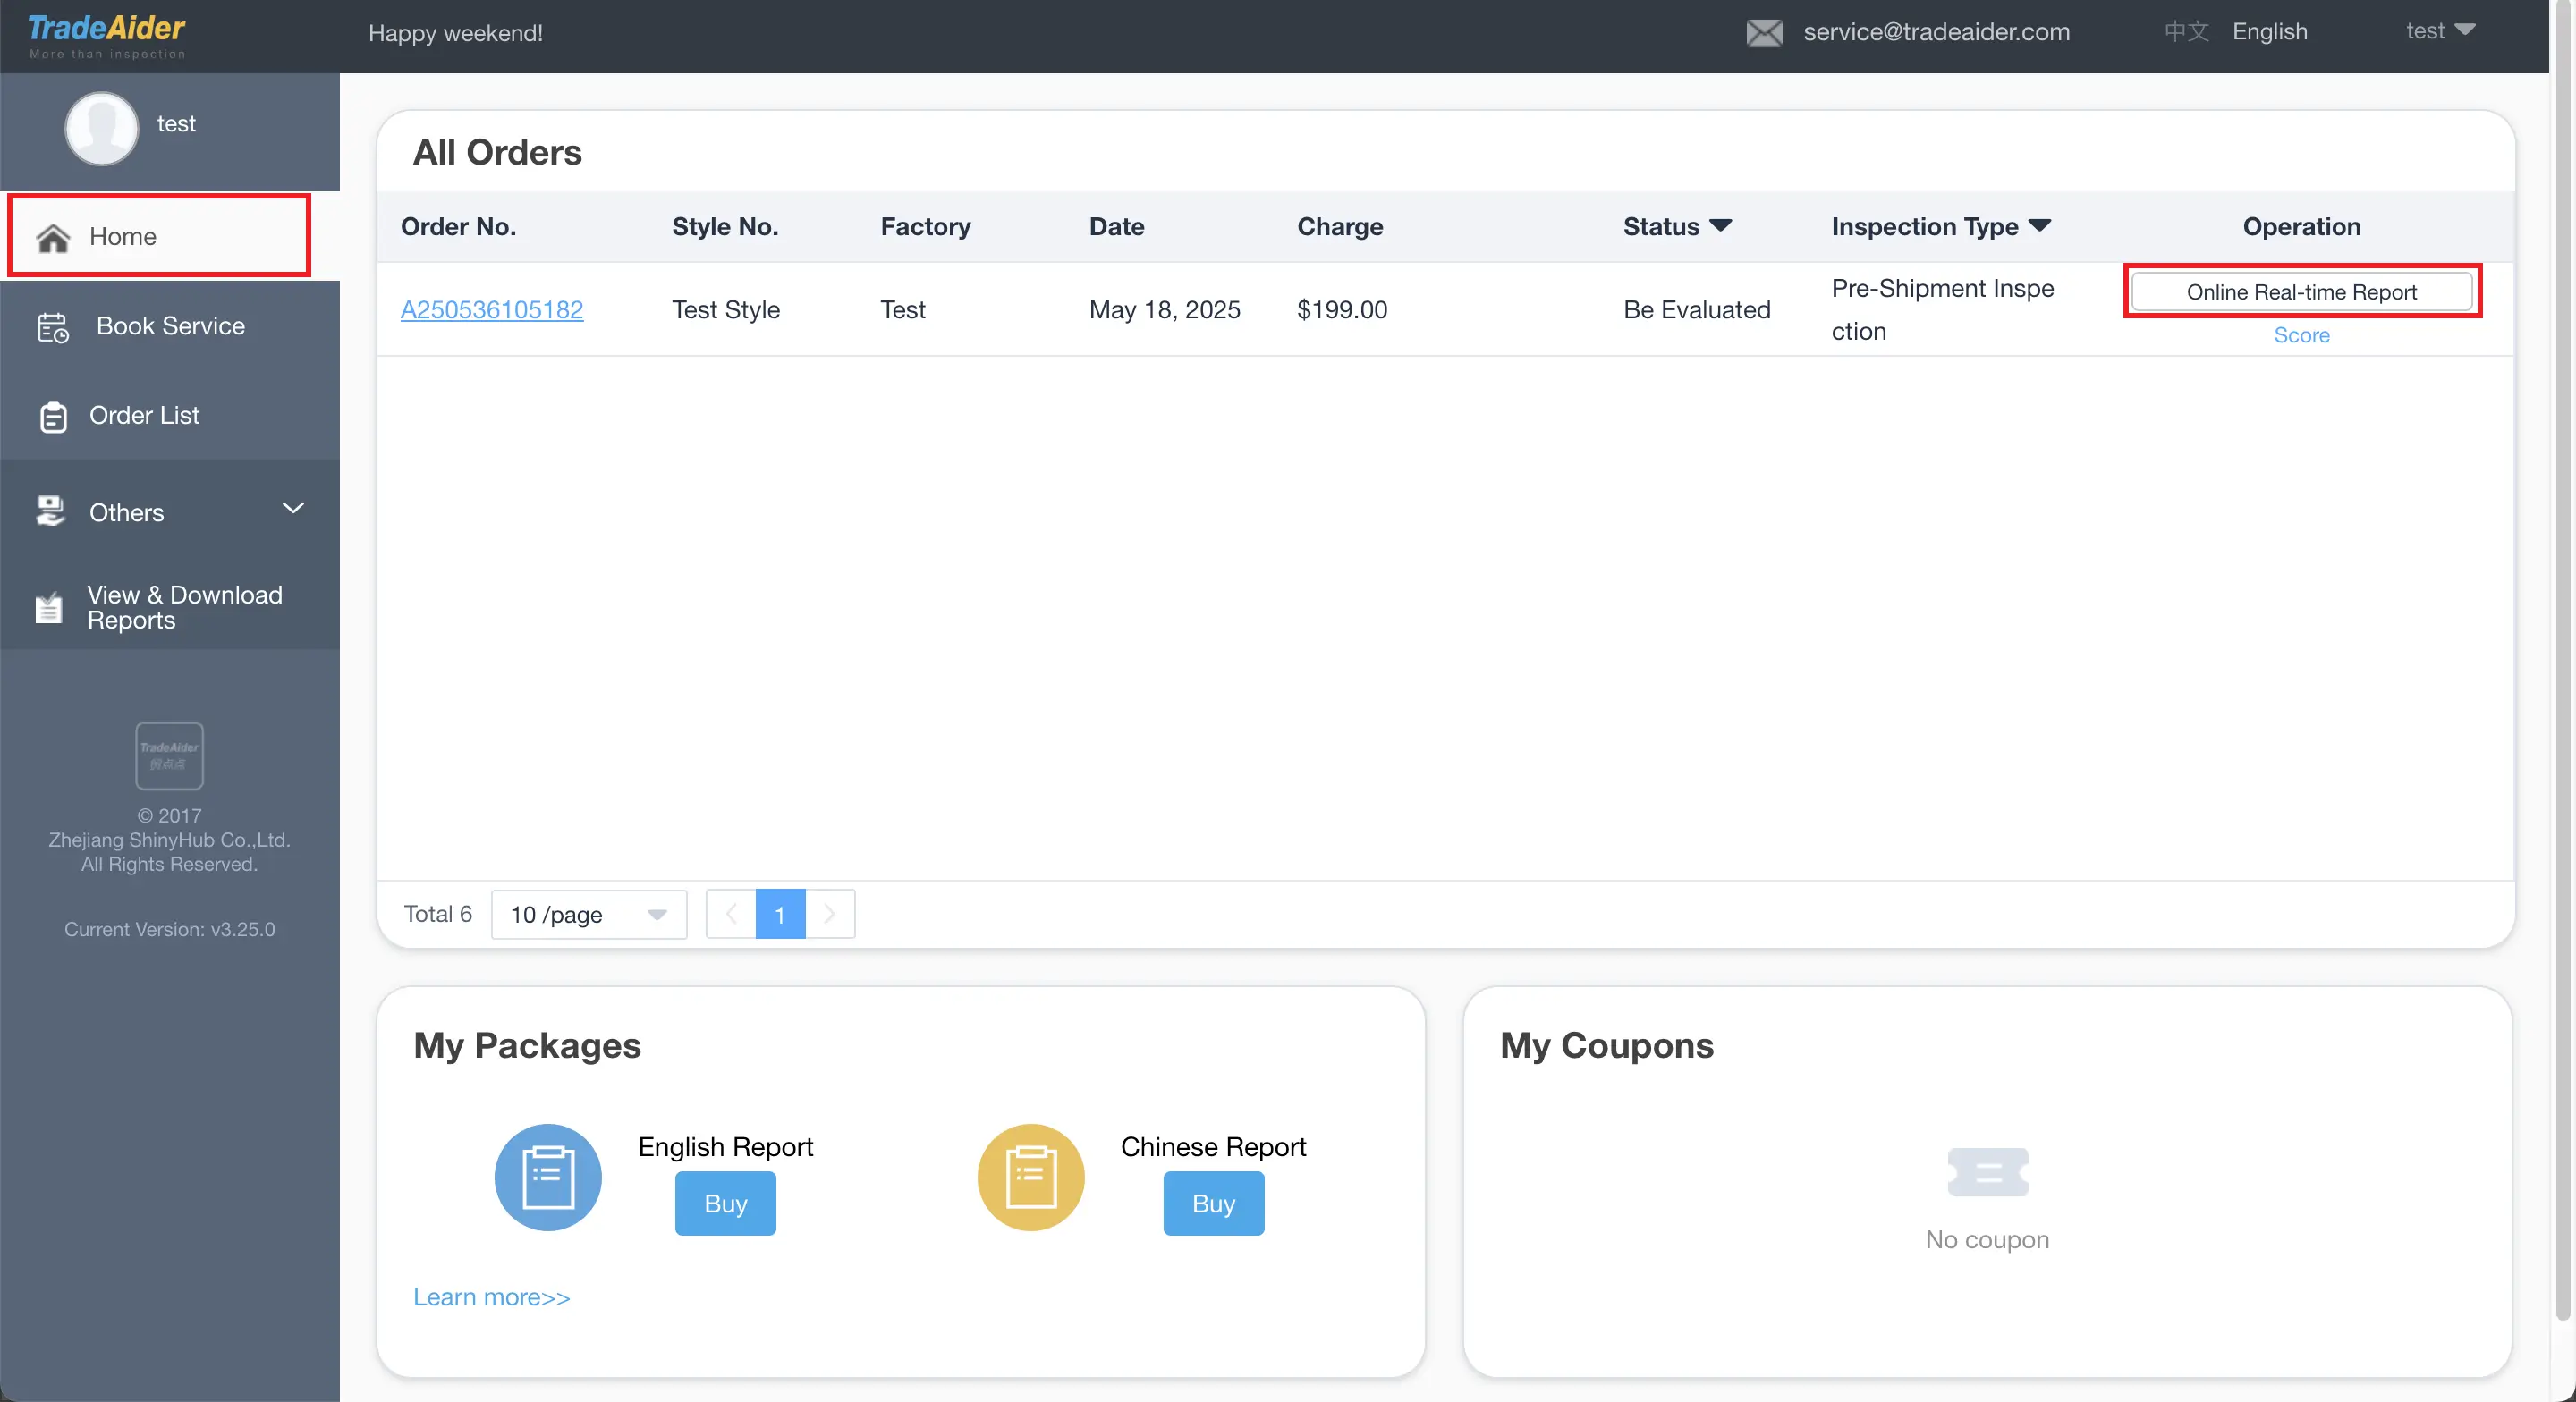Click the Home house icon
Image resolution: width=2576 pixels, height=1402 pixels.
[53, 237]
